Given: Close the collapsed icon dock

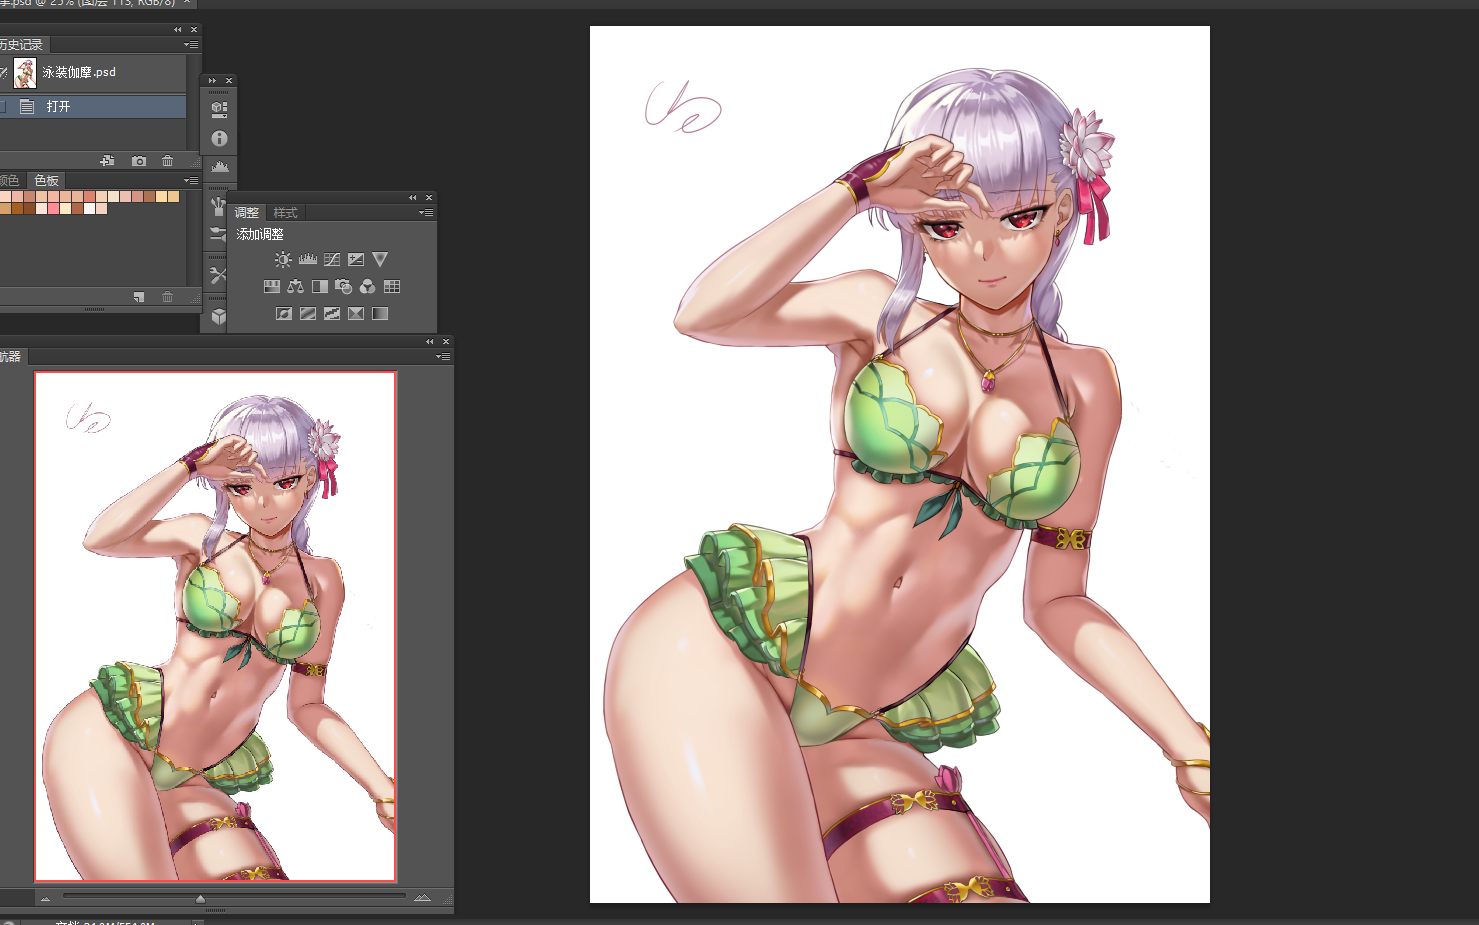Looking at the screenshot, I should click(x=229, y=80).
